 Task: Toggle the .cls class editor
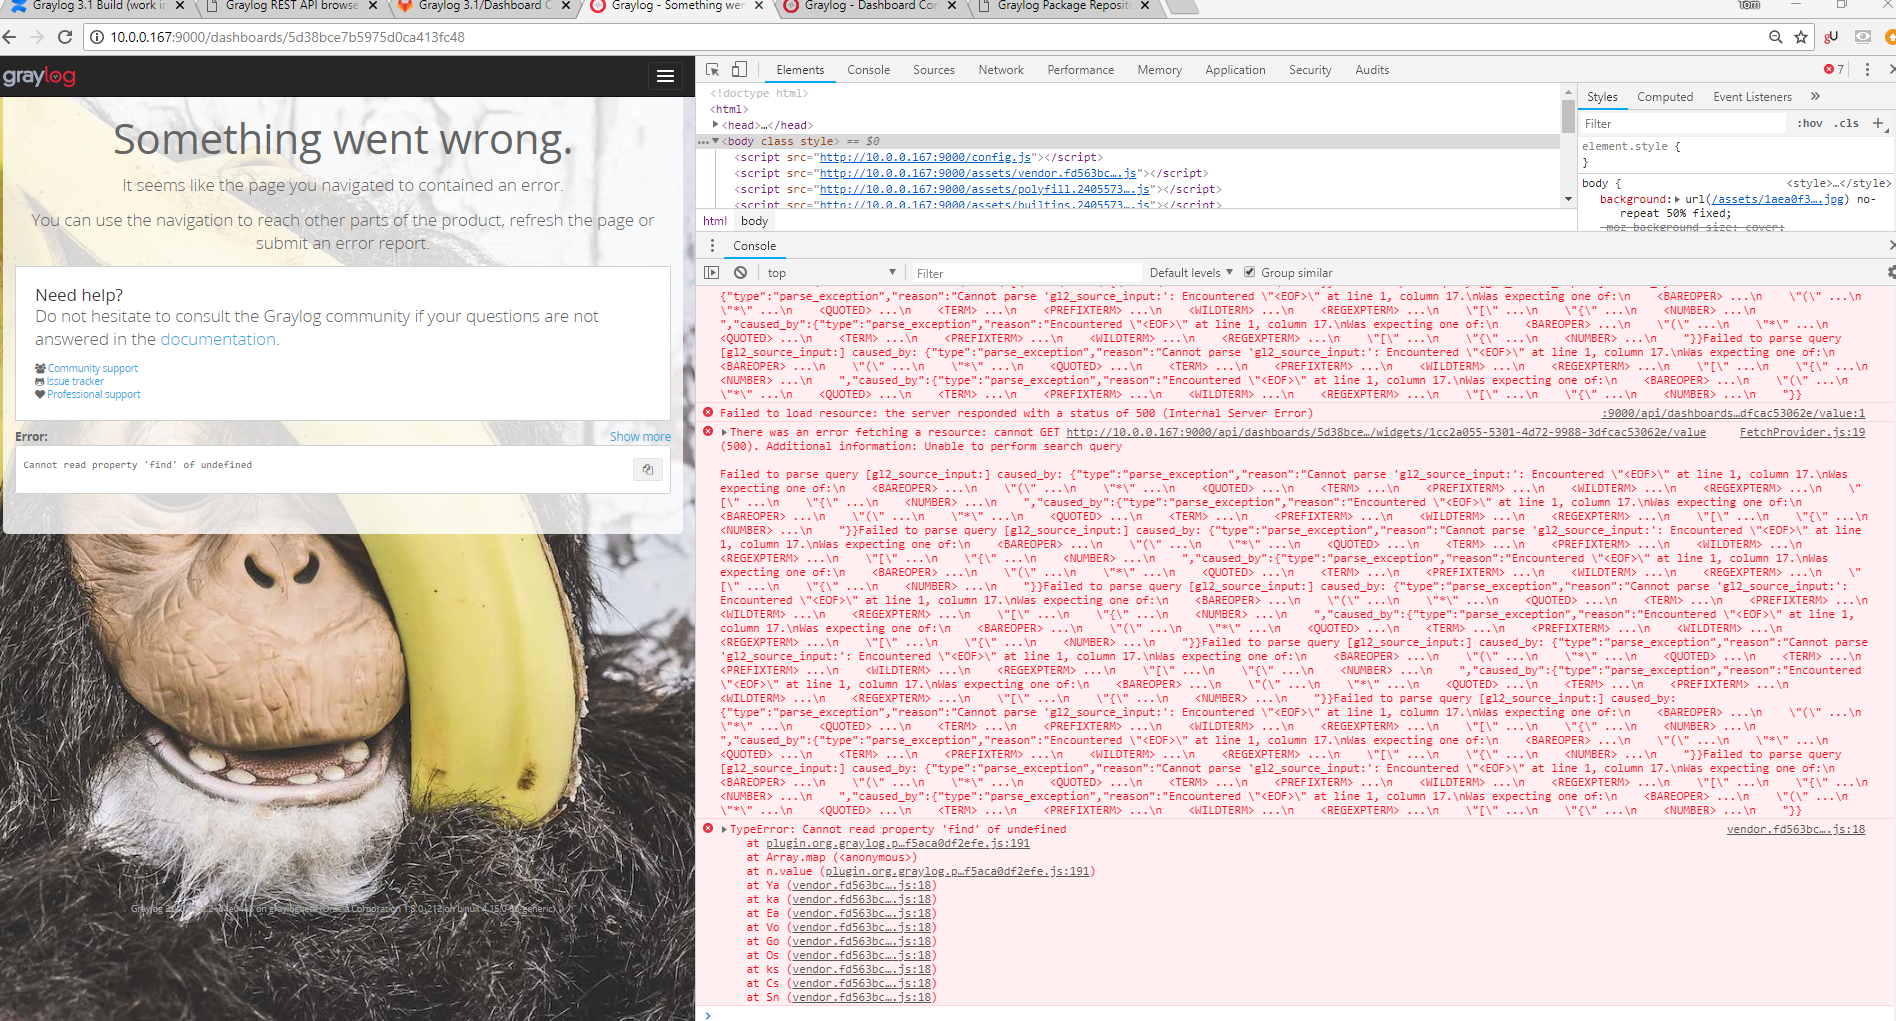[x=1847, y=123]
